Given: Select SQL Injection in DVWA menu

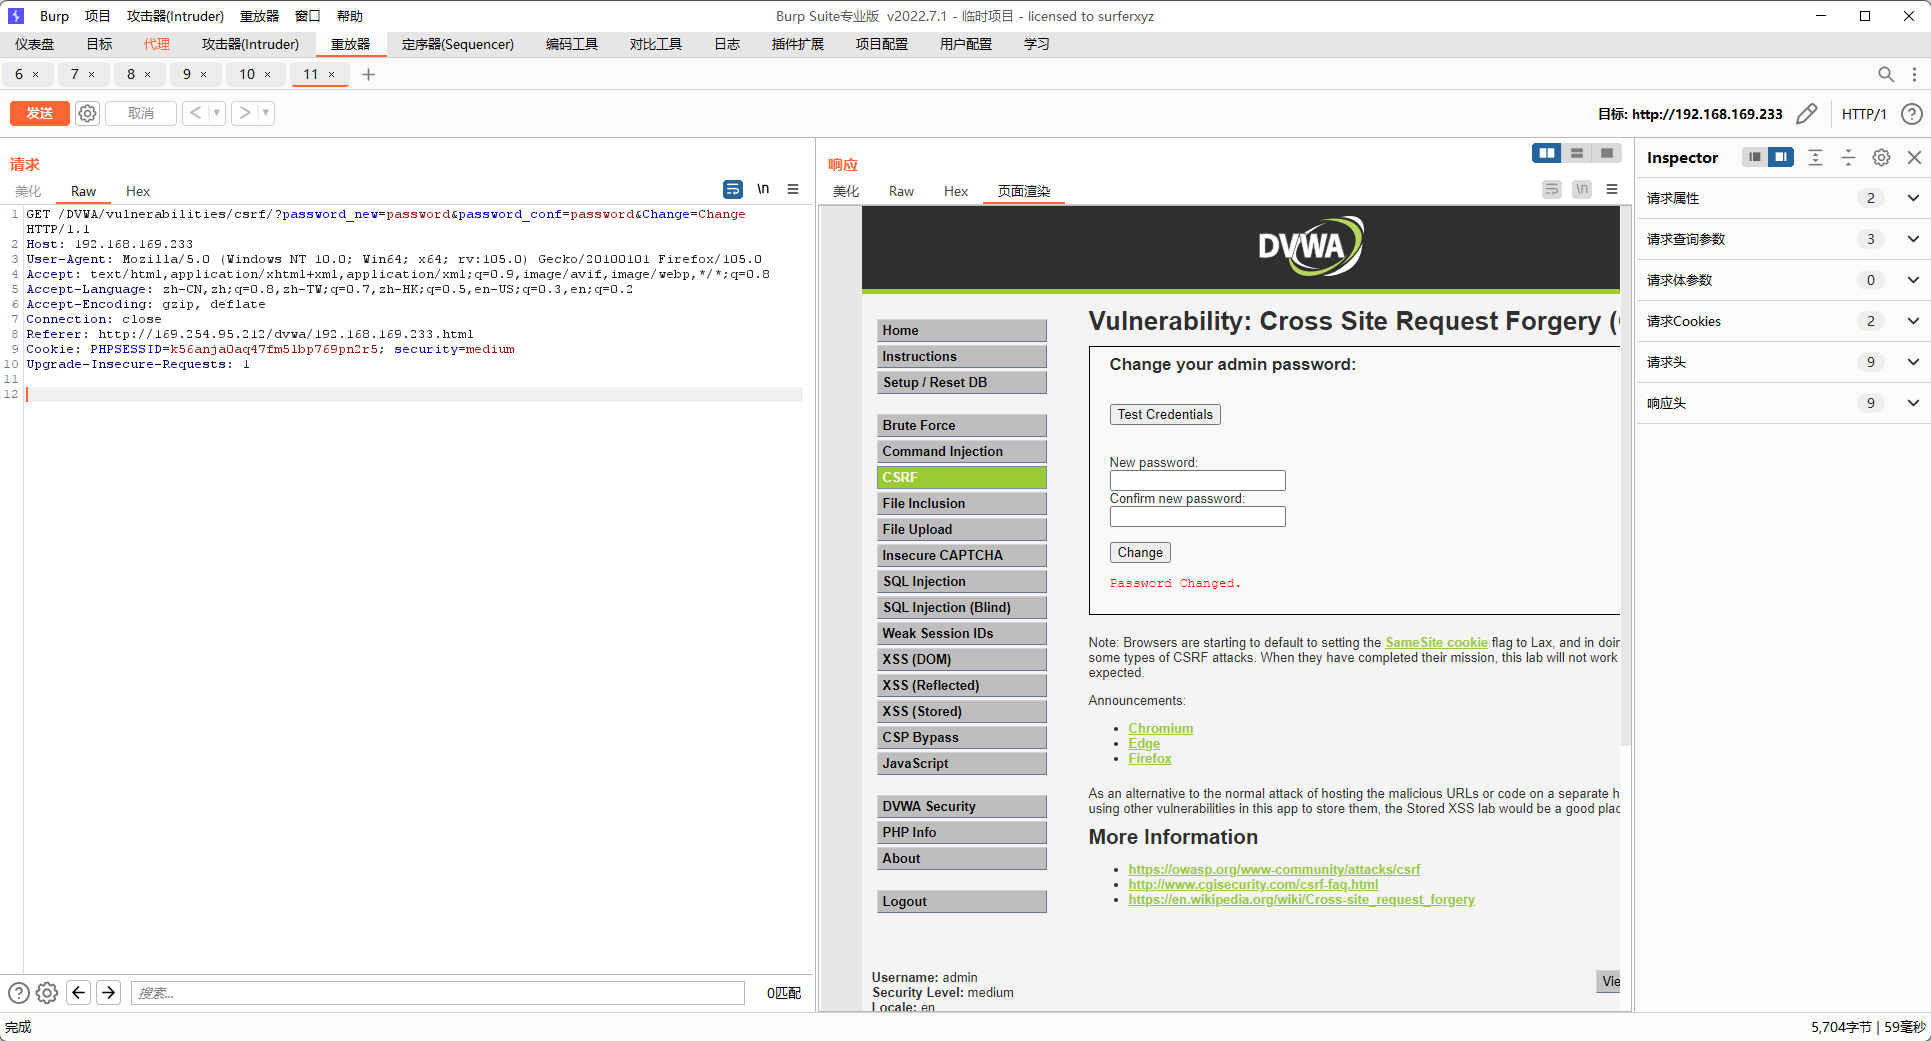Looking at the screenshot, I should pyautogui.click(x=962, y=581).
